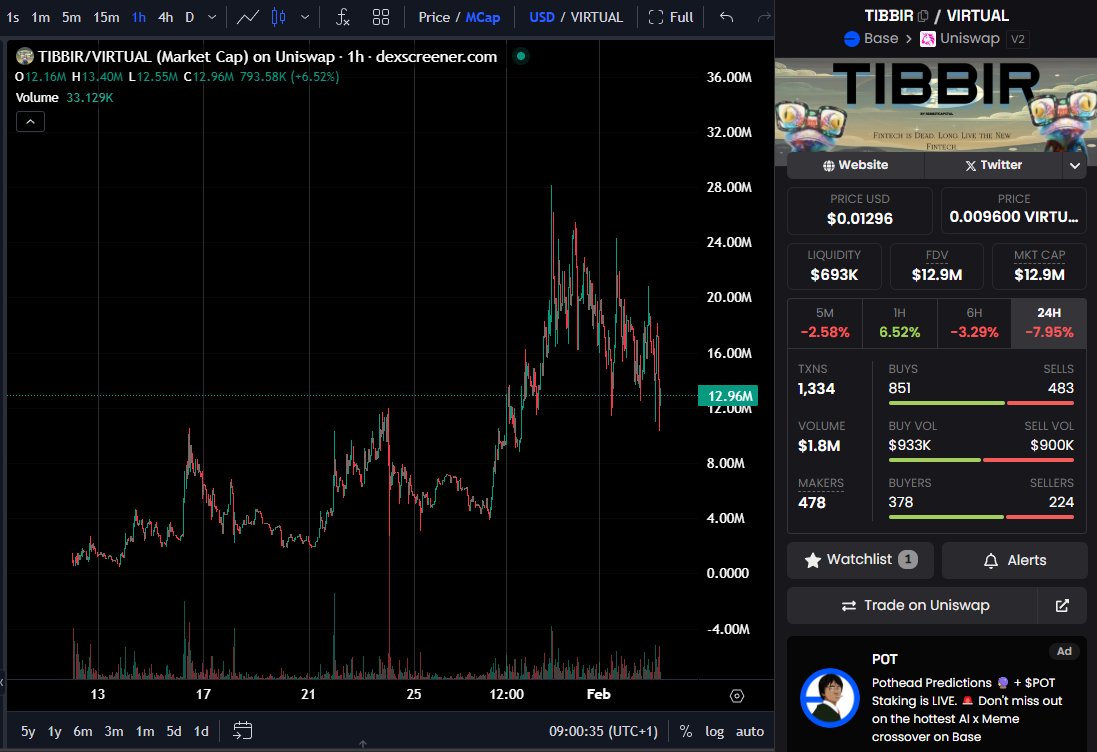Select the 6H stats tab
The image size is (1097, 752).
click(974, 323)
